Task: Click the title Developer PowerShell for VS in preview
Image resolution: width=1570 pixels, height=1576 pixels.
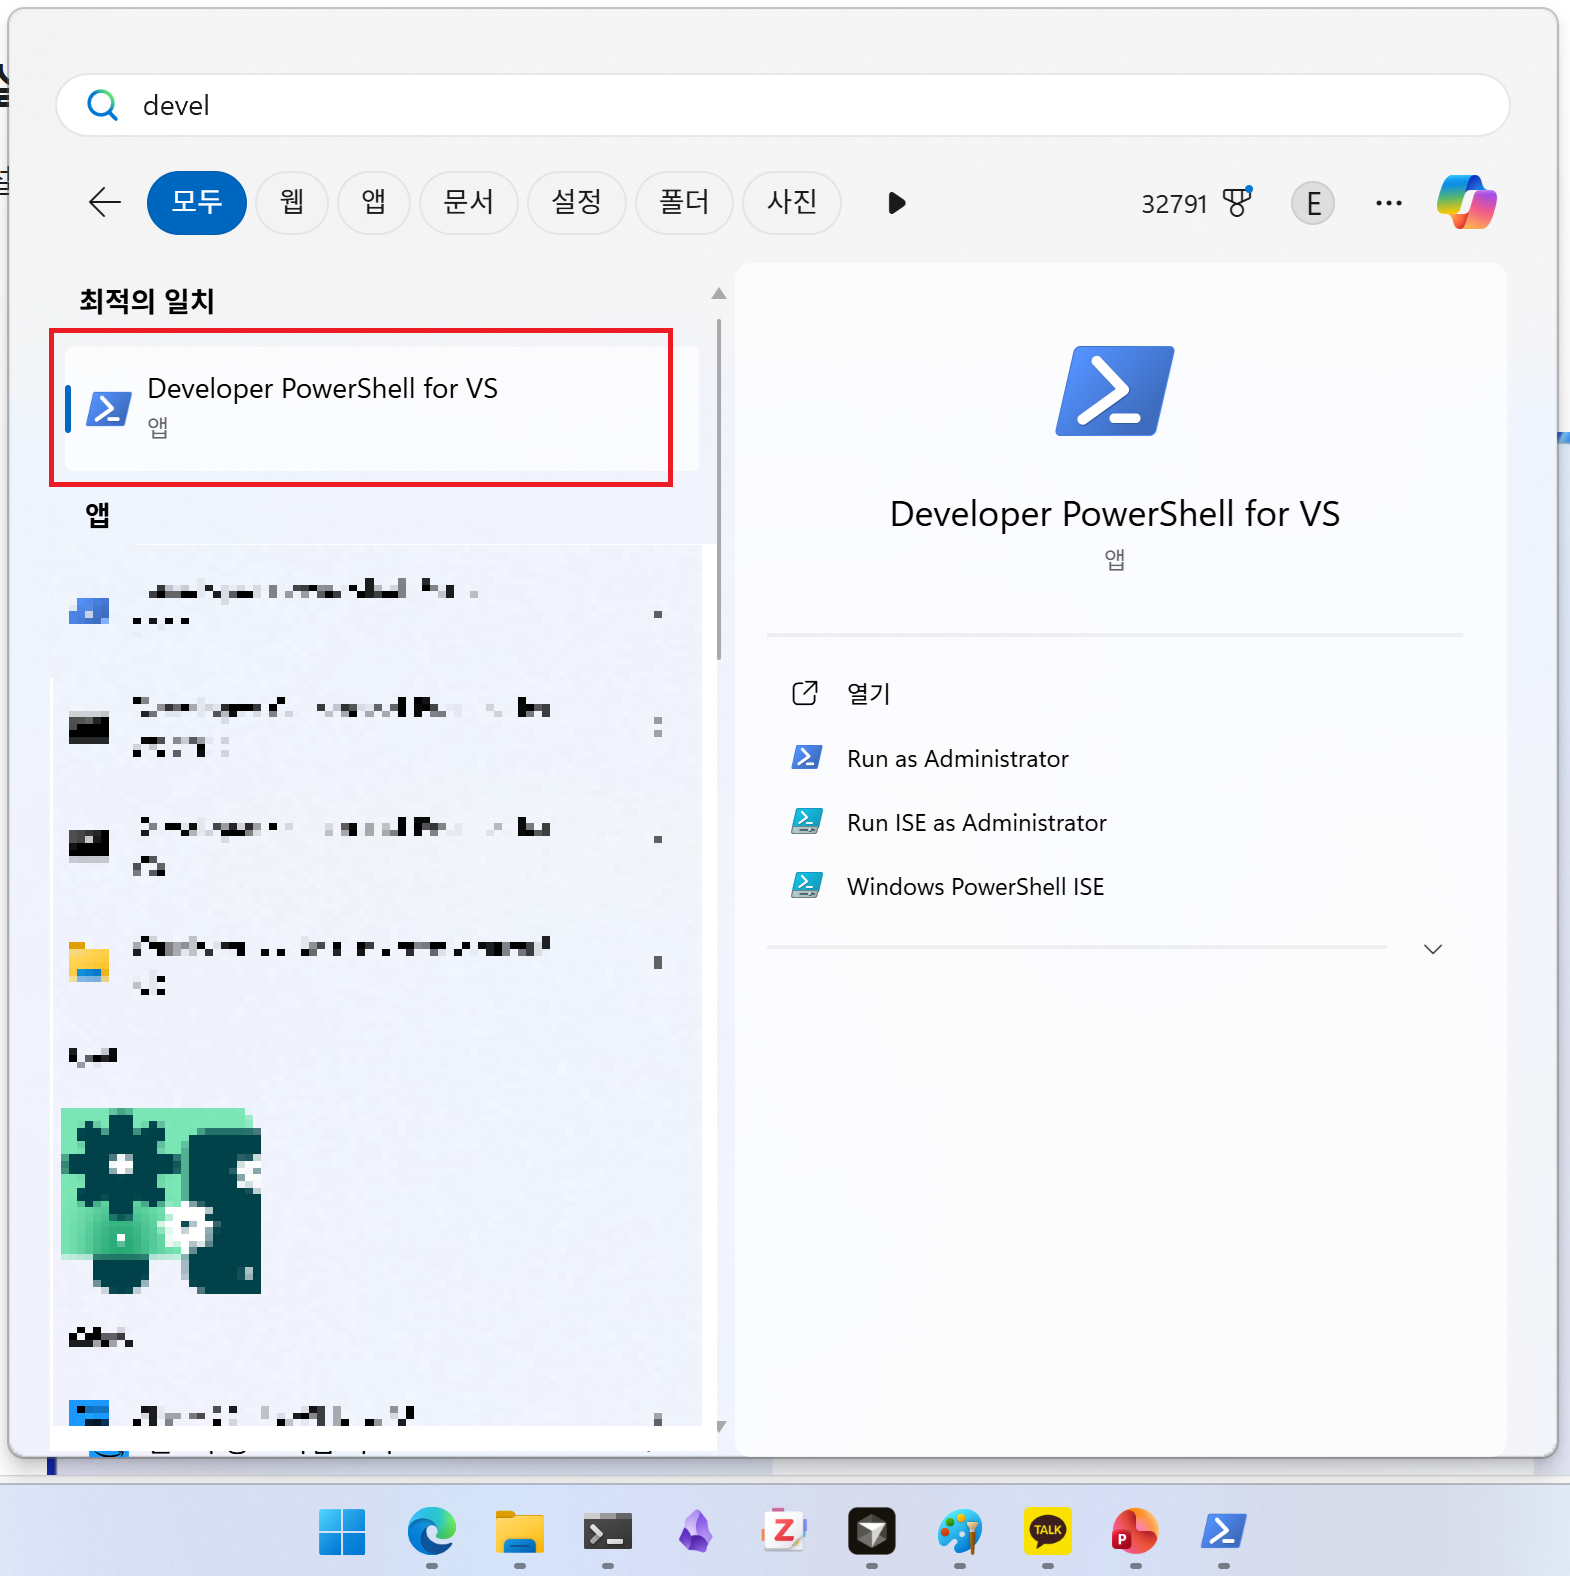Action: 1115,514
